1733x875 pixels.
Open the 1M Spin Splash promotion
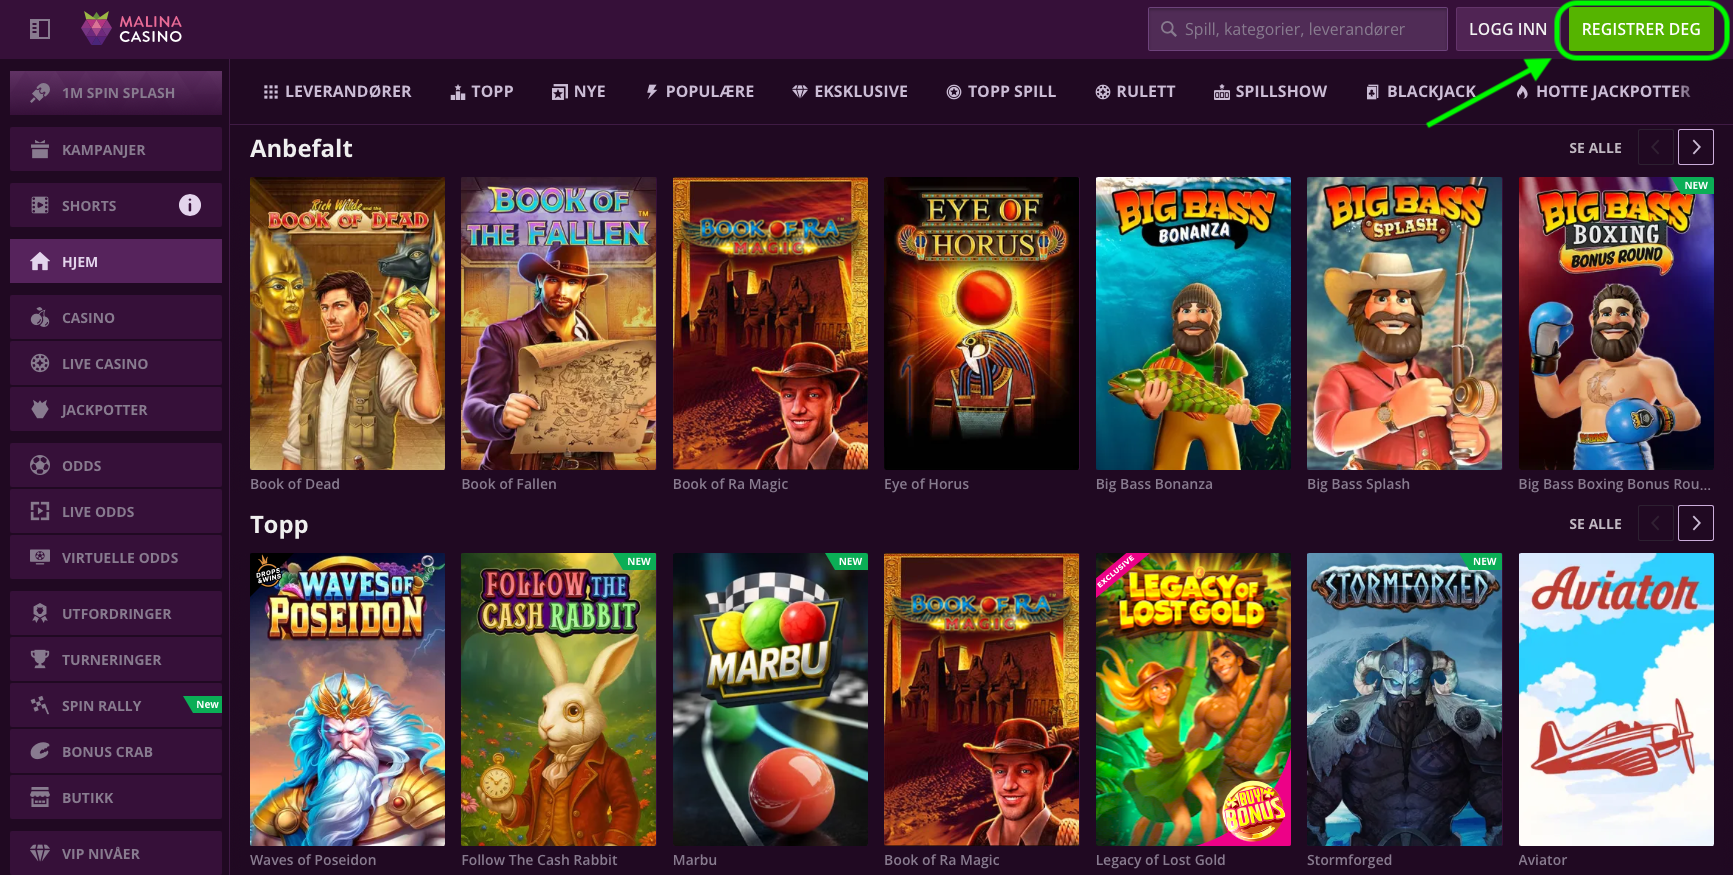[116, 93]
